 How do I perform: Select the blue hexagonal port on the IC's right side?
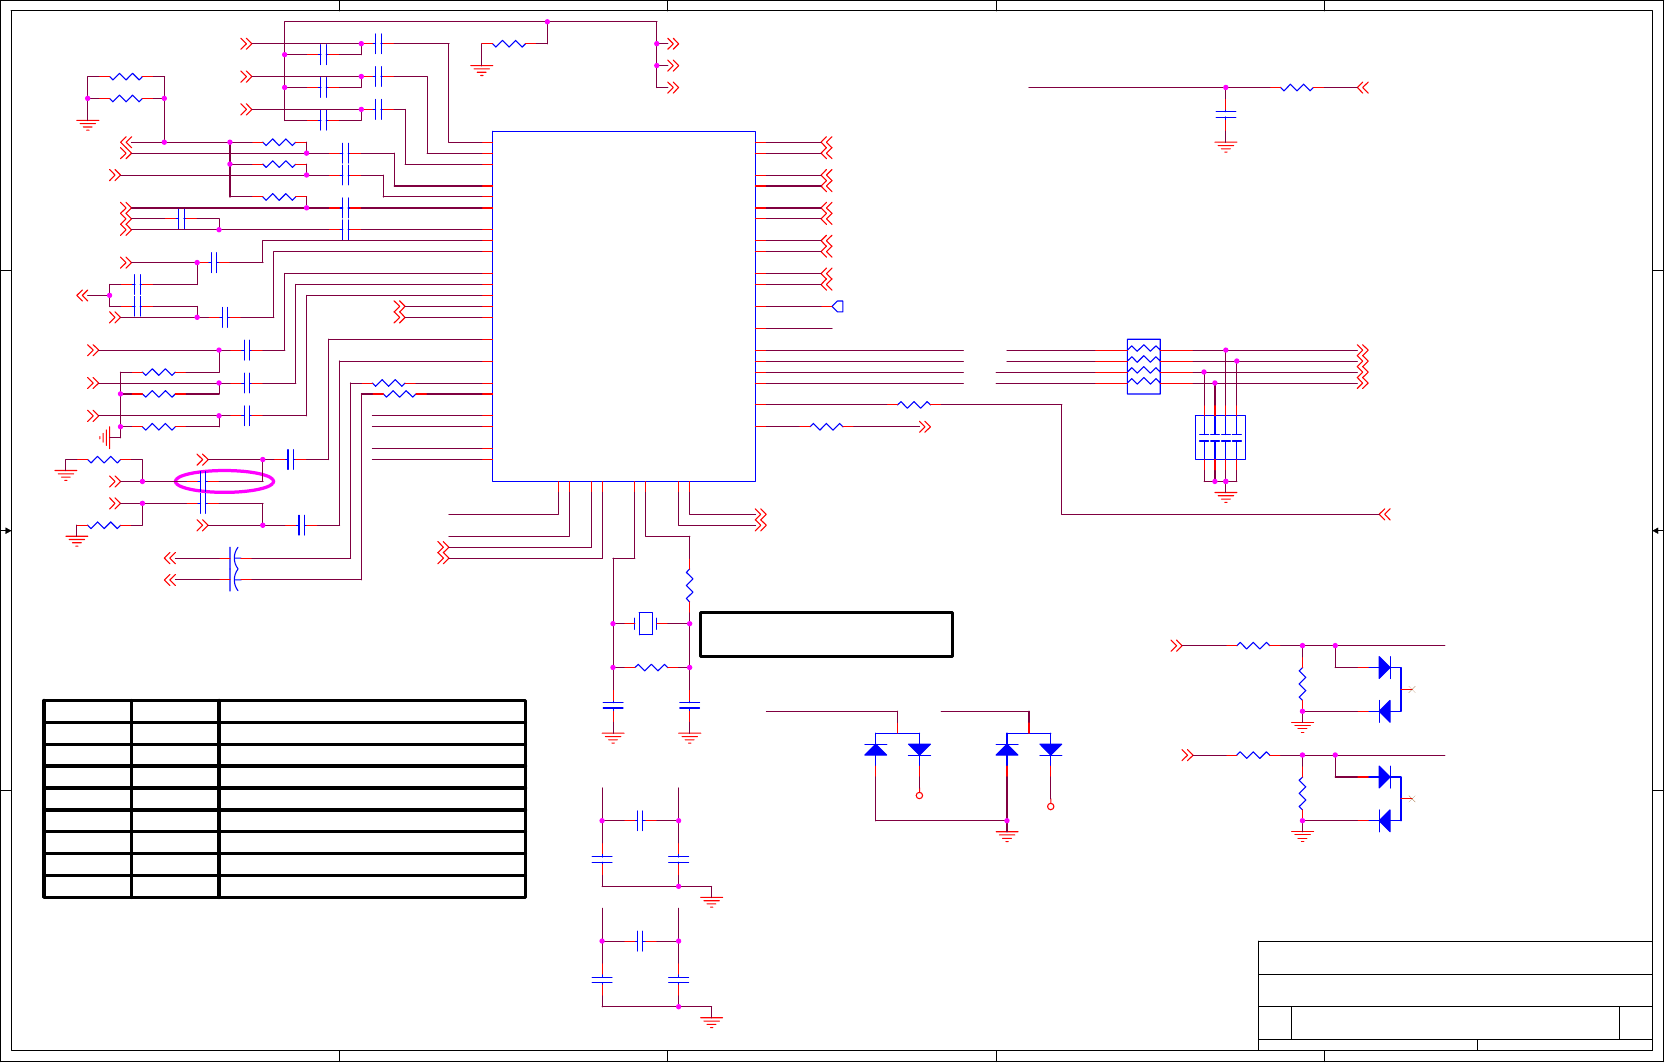click(x=838, y=307)
